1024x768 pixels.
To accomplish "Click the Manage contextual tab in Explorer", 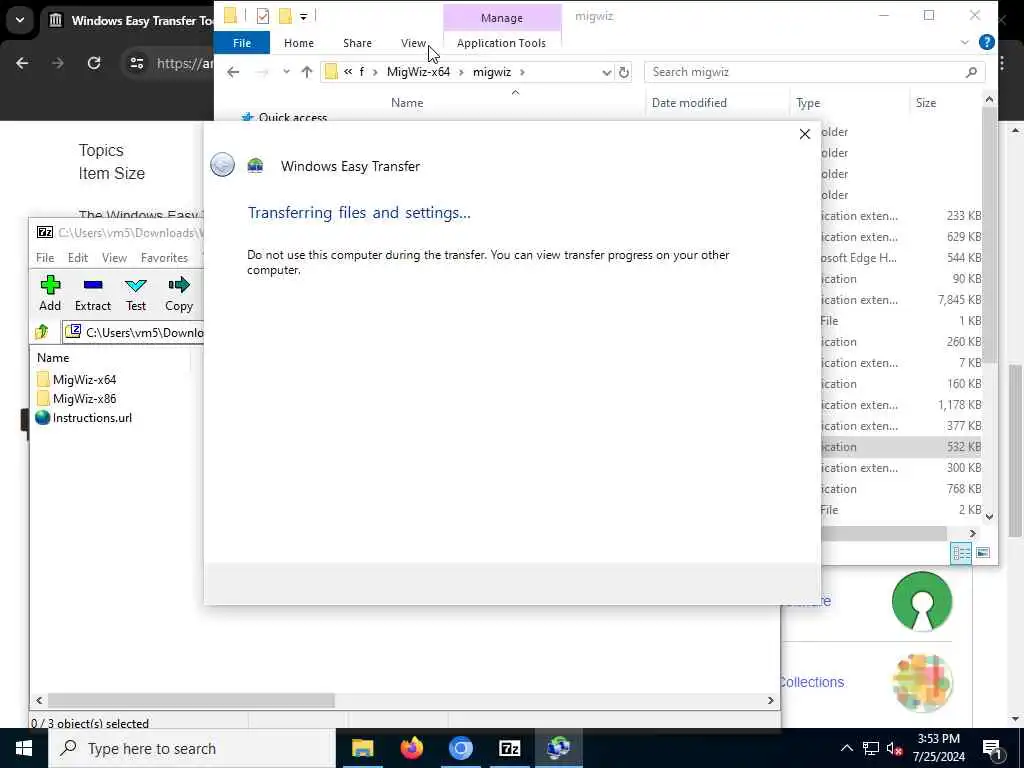I will pyautogui.click(x=502, y=18).
